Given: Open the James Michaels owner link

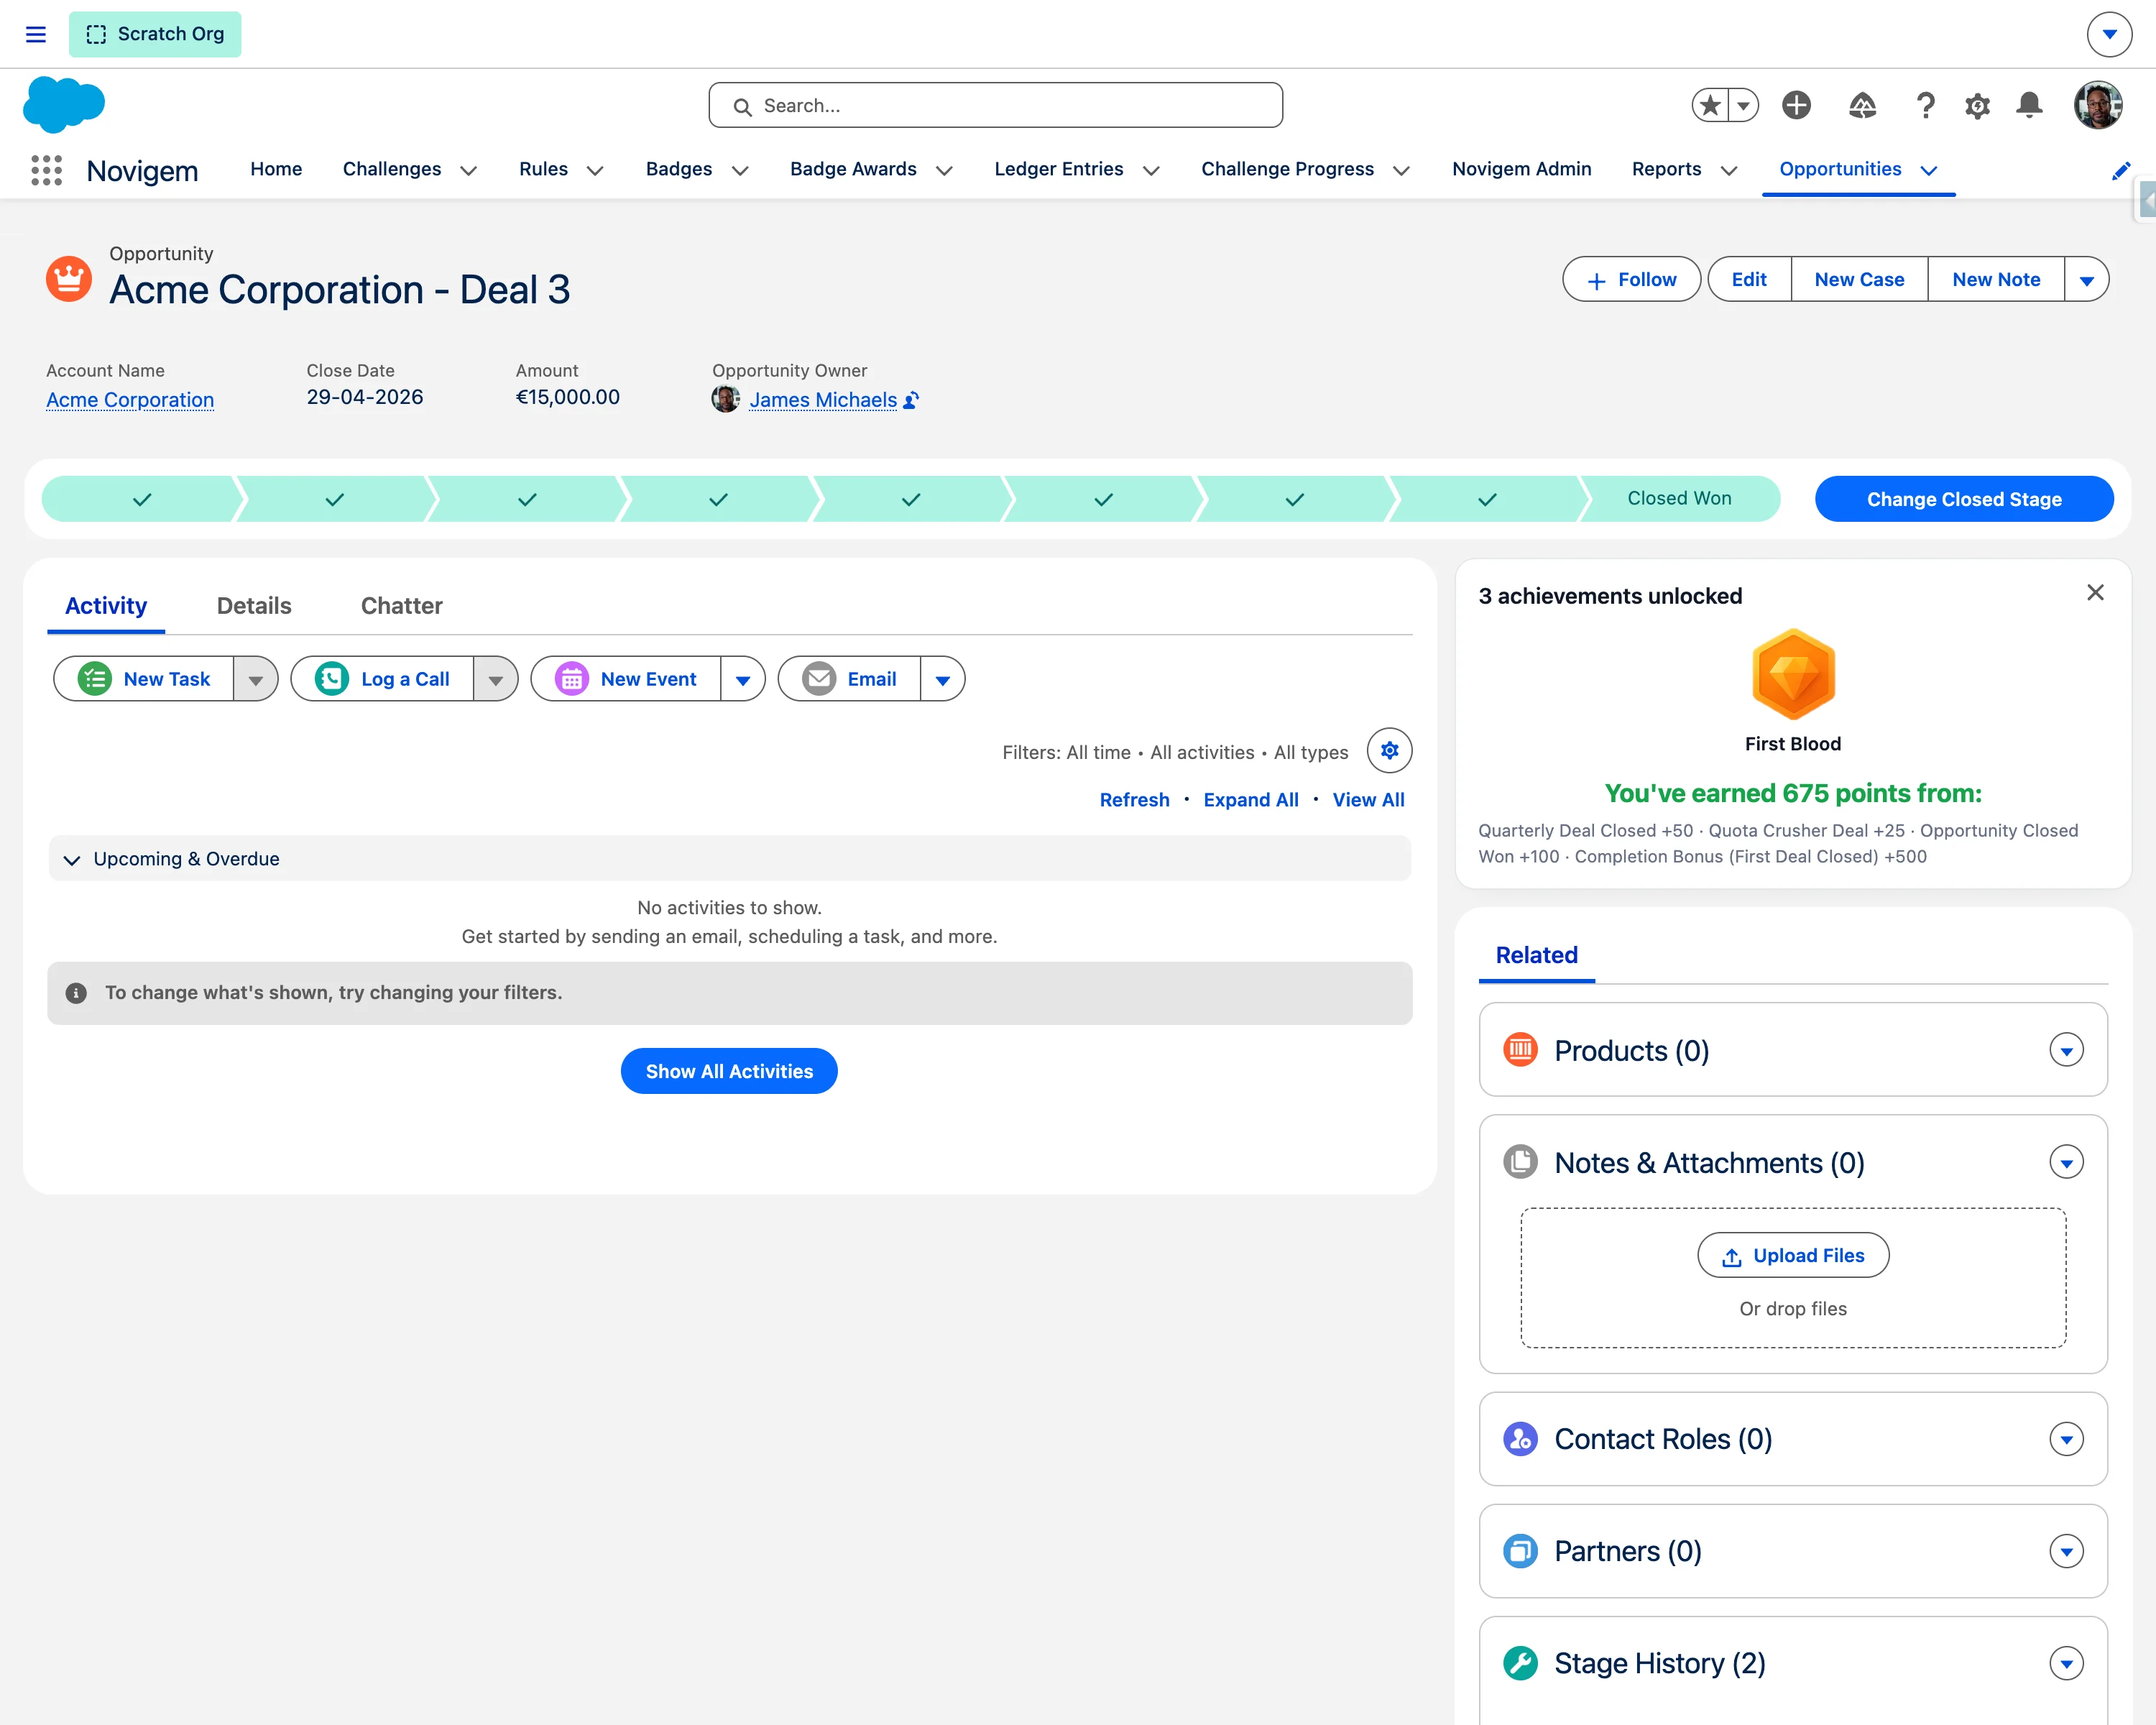Looking at the screenshot, I should (x=823, y=400).
